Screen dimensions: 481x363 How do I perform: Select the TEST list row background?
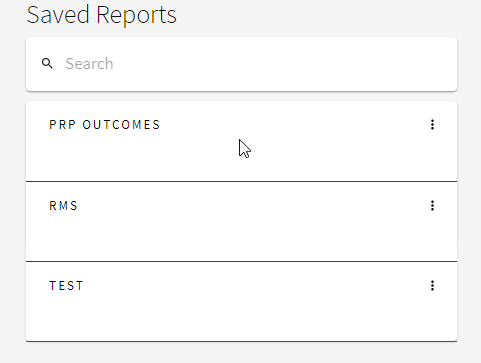click(241, 302)
